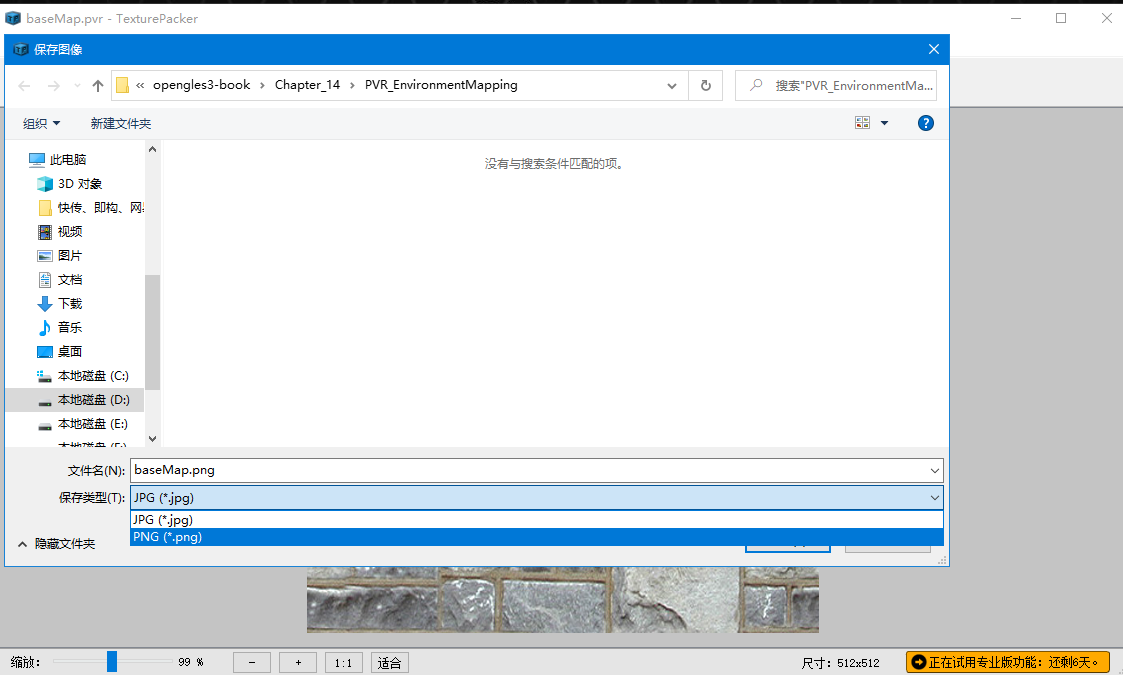Change folder view using the view icon
Image resolution: width=1123 pixels, height=675 pixels.
click(862, 121)
